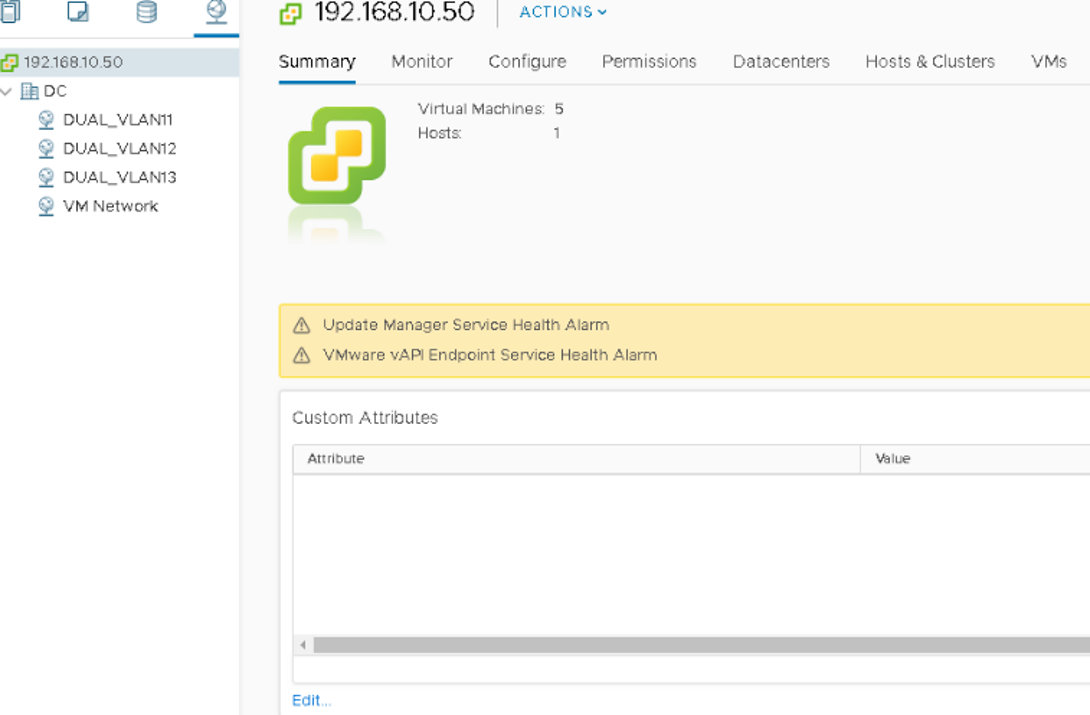Open the ACTIONS dropdown menu
Viewport: 1090px width, 715px height.
click(563, 12)
